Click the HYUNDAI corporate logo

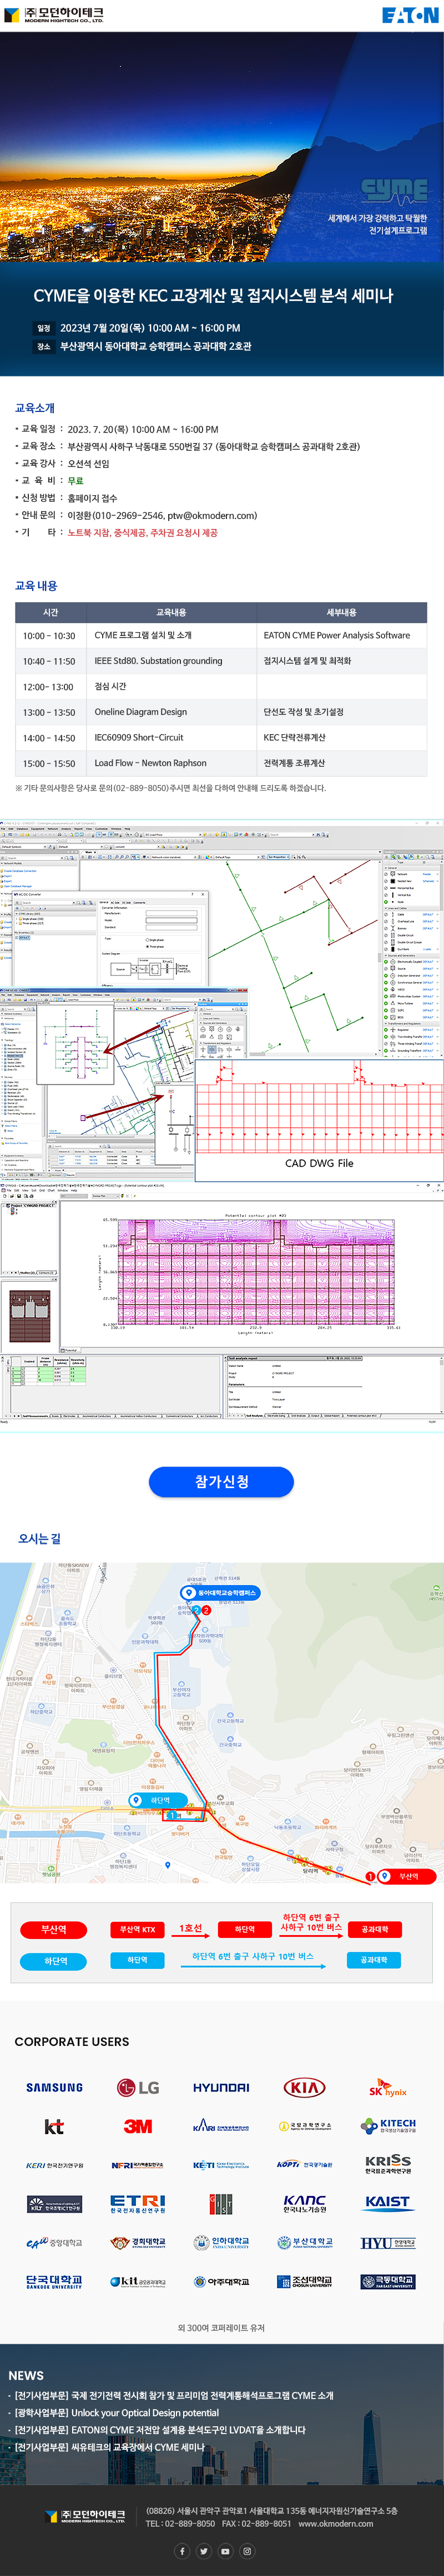tap(221, 2087)
